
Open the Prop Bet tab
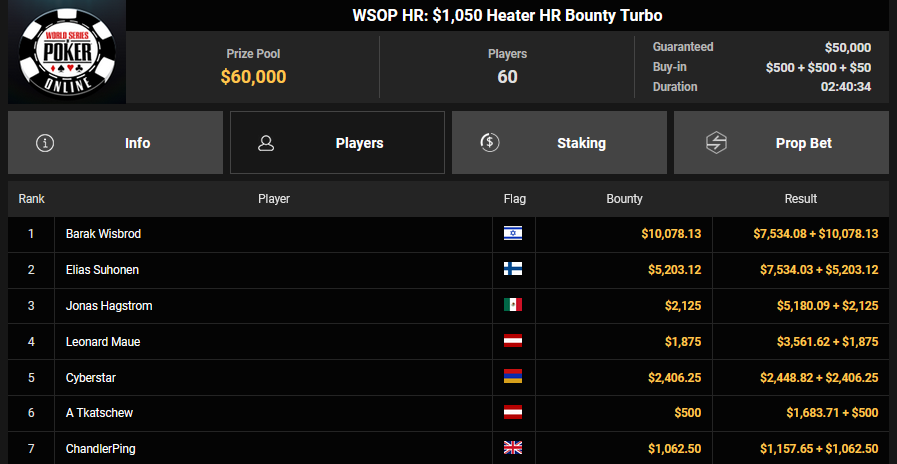803,143
